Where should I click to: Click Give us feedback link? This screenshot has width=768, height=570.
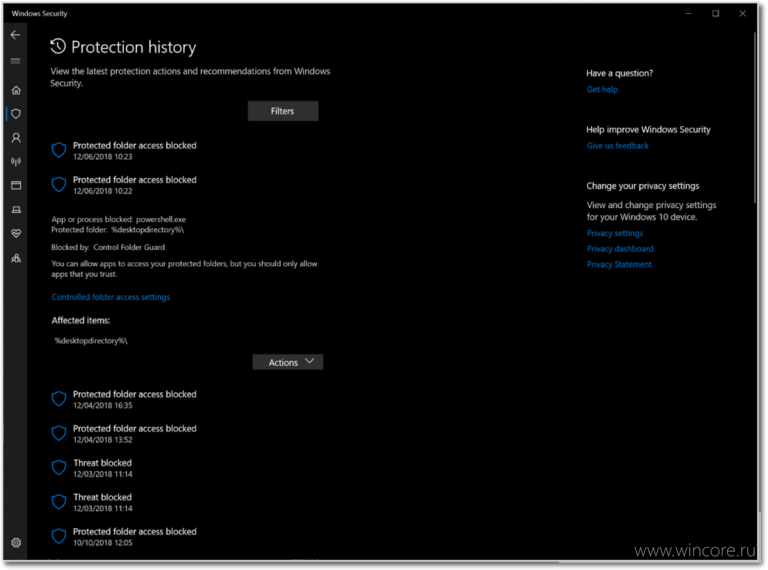(618, 146)
